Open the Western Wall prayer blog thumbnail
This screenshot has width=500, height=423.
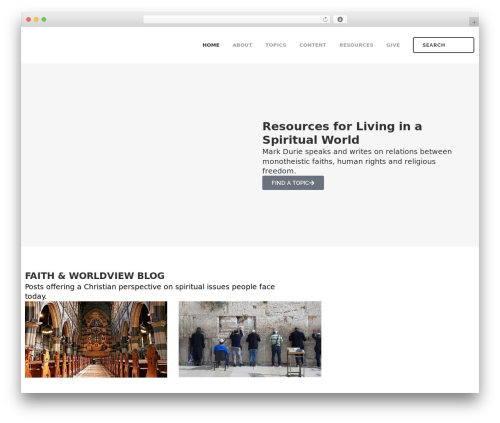click(250, 339)
